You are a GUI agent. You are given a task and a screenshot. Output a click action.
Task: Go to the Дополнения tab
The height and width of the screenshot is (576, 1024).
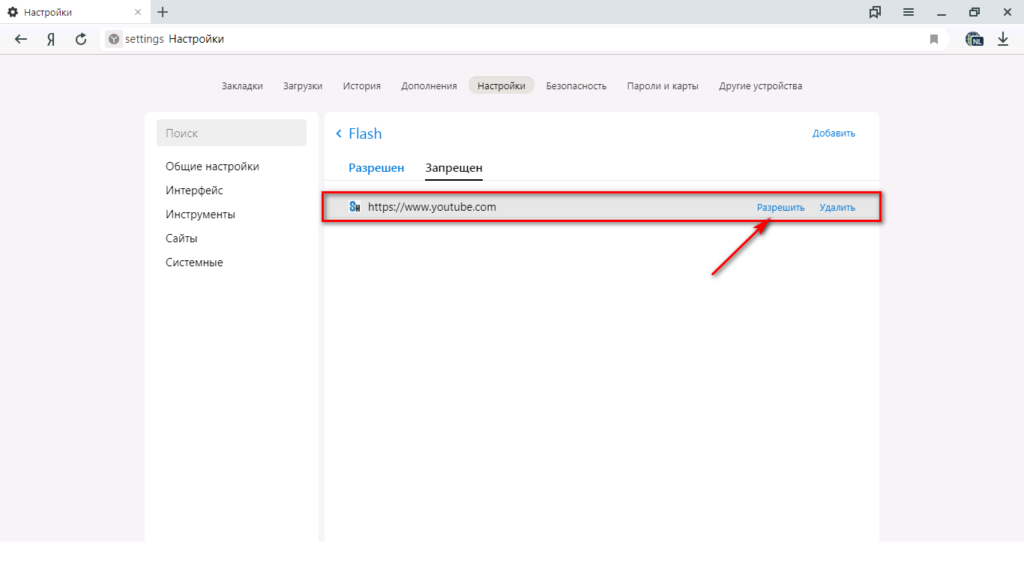click(429, 86)
